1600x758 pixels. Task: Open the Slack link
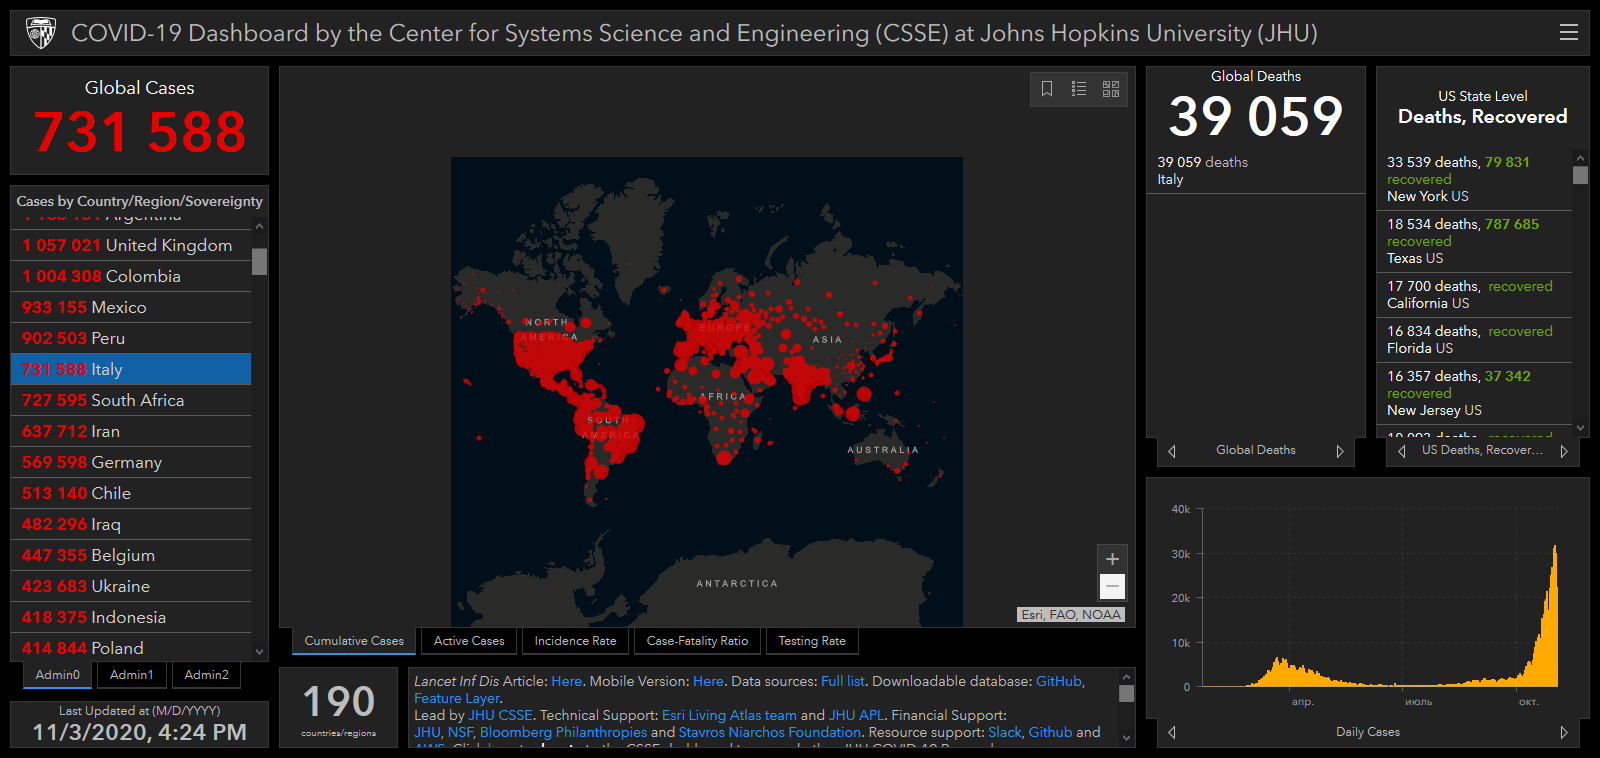pyautogui.click(x=1005, y=732)
